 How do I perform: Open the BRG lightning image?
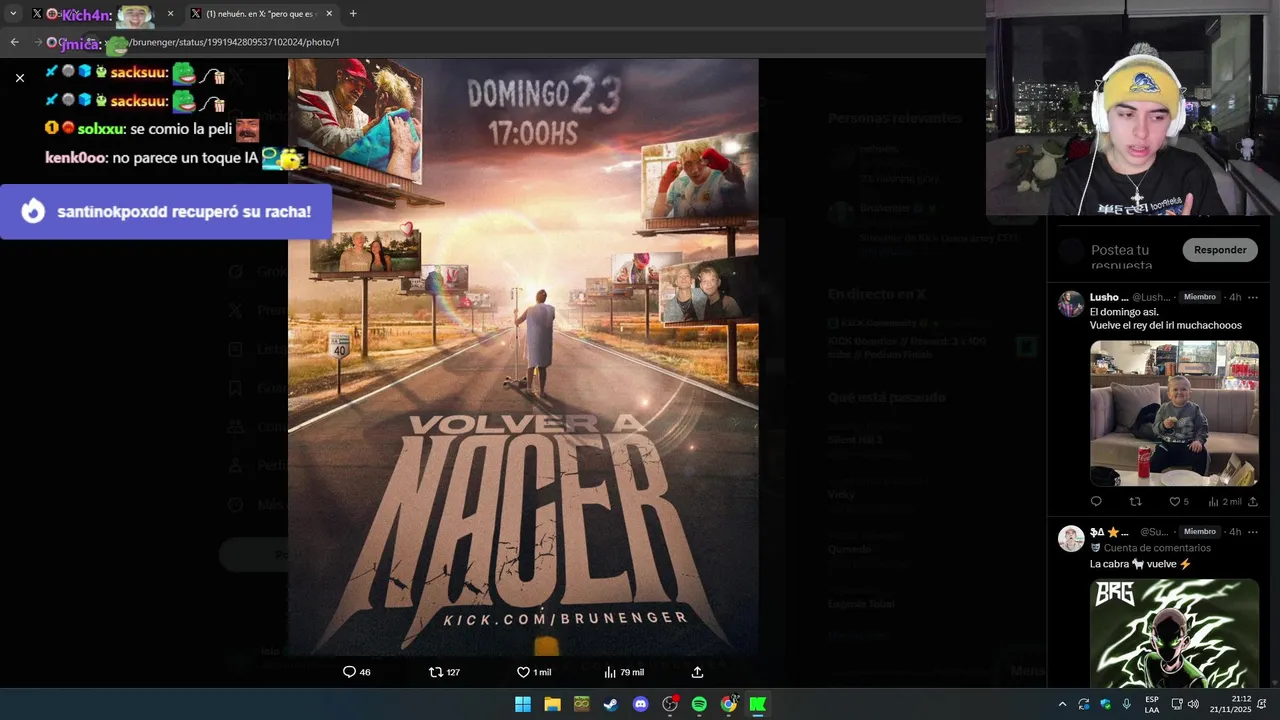coord(1174,632)
